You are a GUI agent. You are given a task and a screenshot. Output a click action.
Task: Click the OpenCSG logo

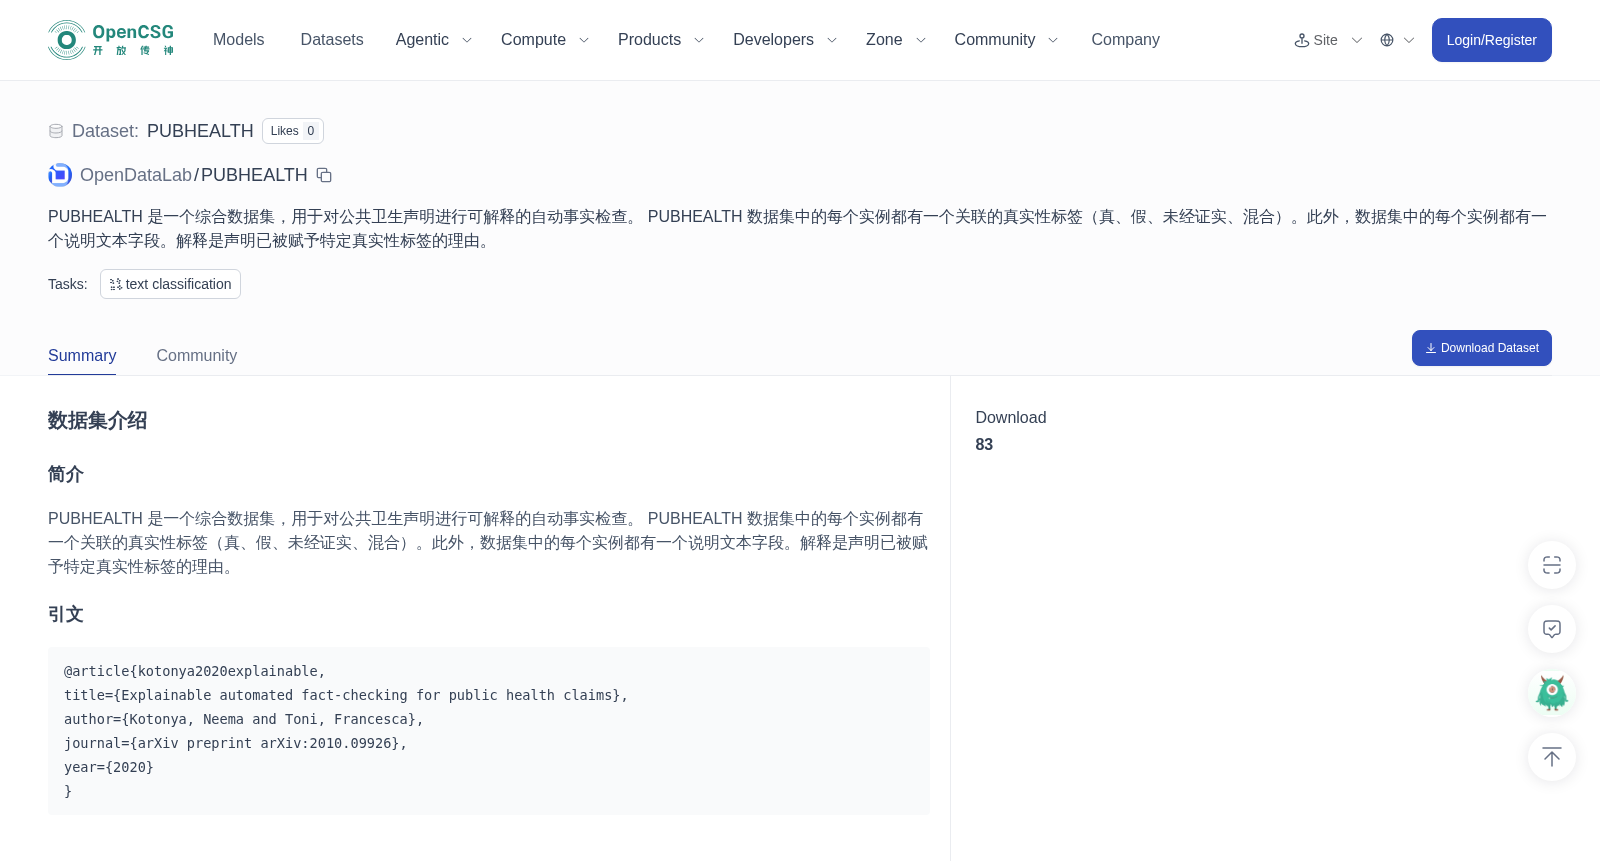pos(111,40)
